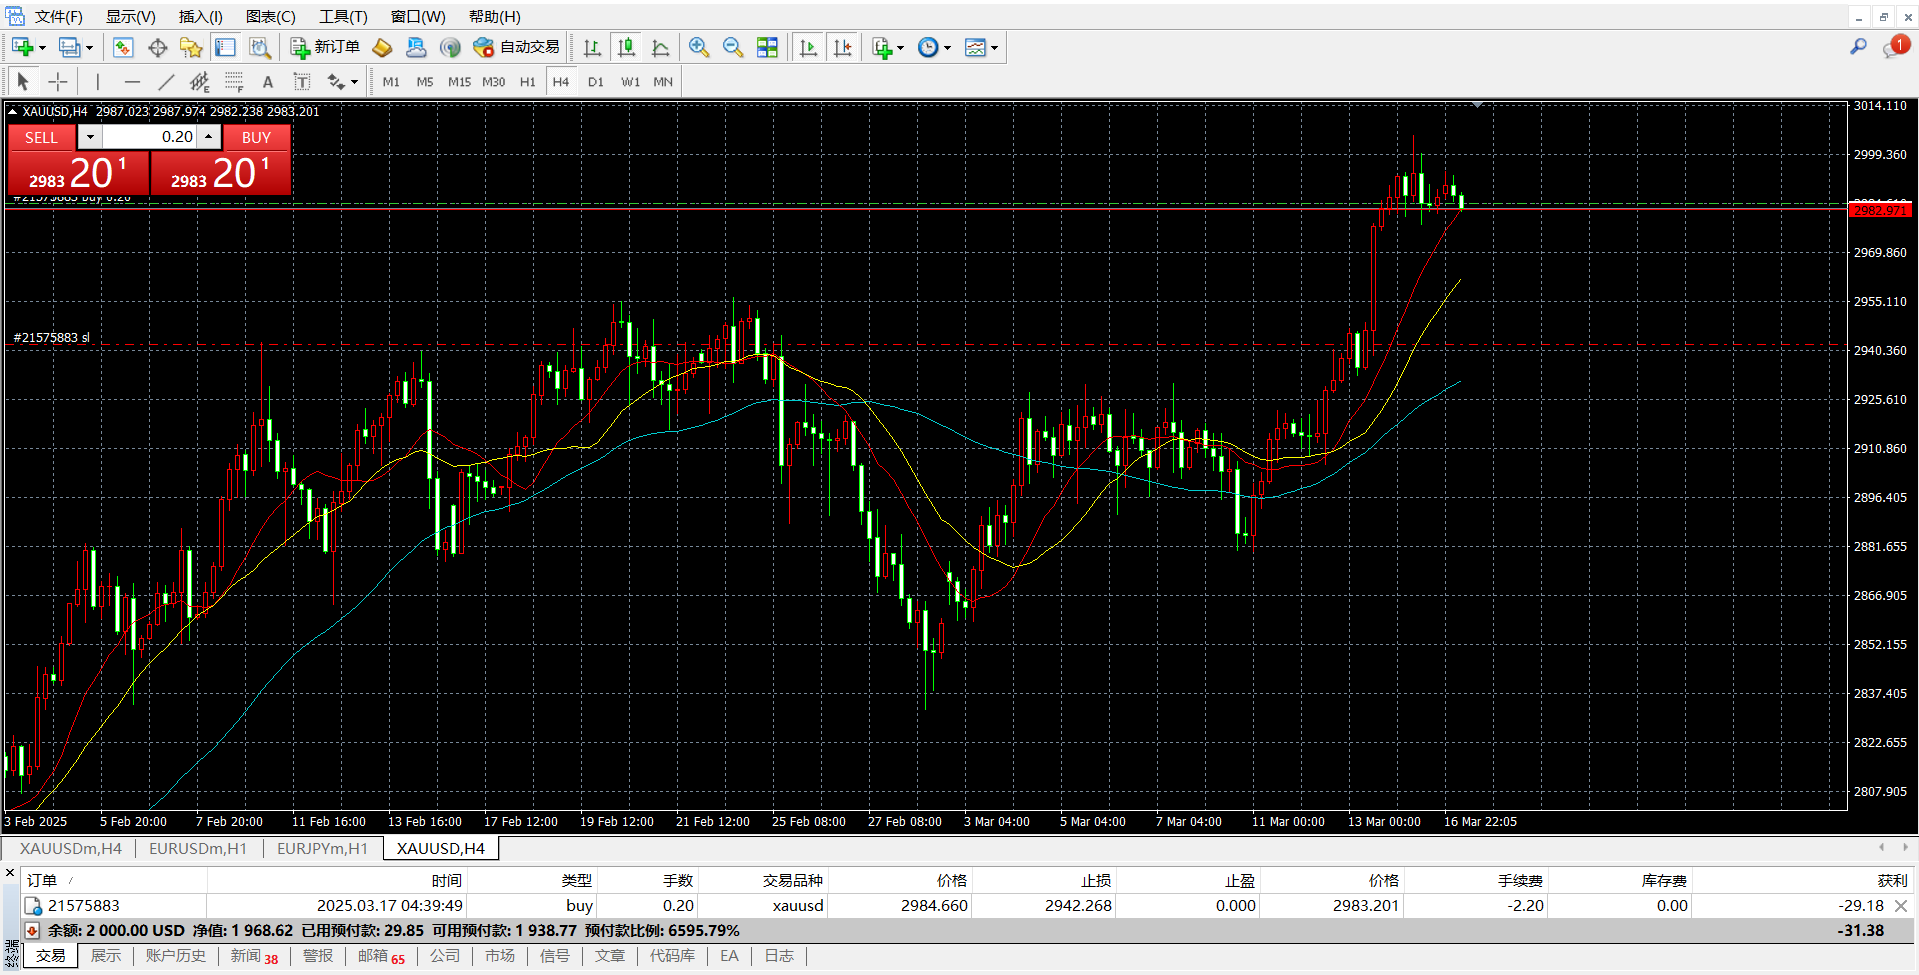Zoom out on the chart
This screenshot has height=975, width=1919.
(733, 47)
